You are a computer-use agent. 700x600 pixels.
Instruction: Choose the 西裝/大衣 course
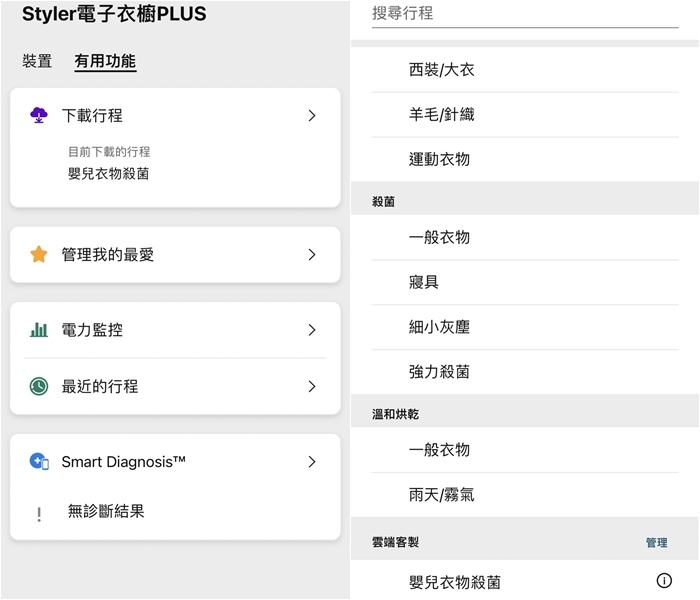(x=441, y=70)
